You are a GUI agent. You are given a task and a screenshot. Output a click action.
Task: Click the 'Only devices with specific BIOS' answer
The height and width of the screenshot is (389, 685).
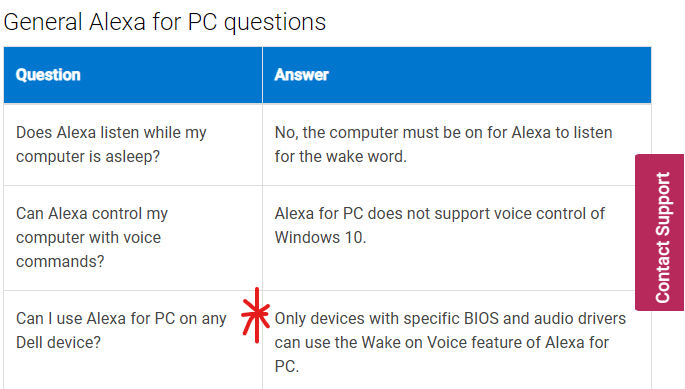pyautogui.click(x=450, y=342)
